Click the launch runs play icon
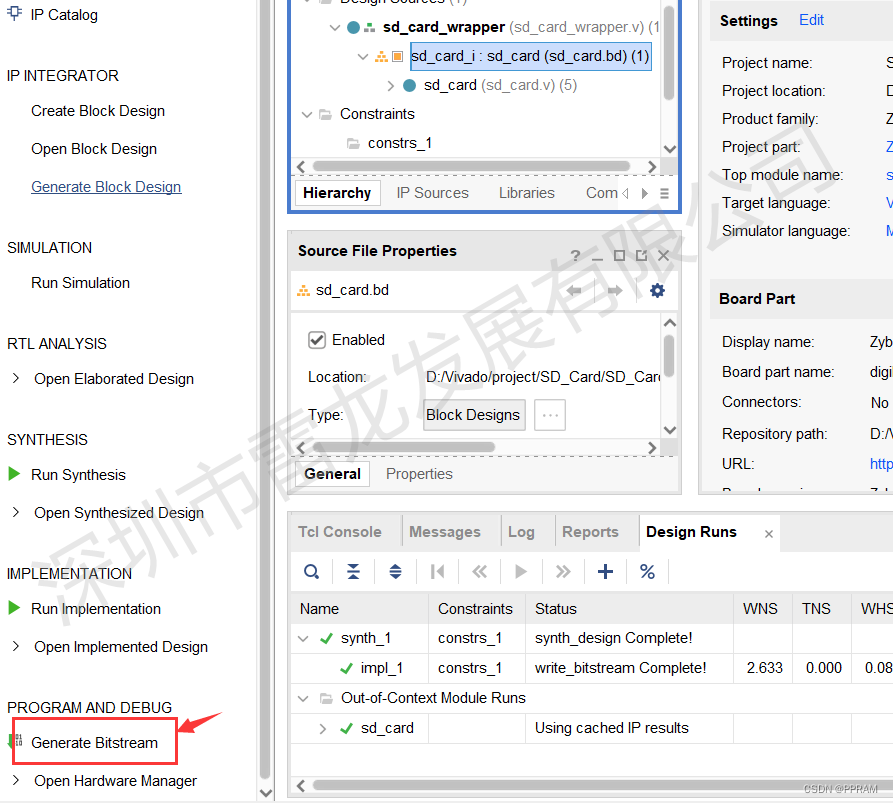Screen dimensions: 893x803 point(521,571)
